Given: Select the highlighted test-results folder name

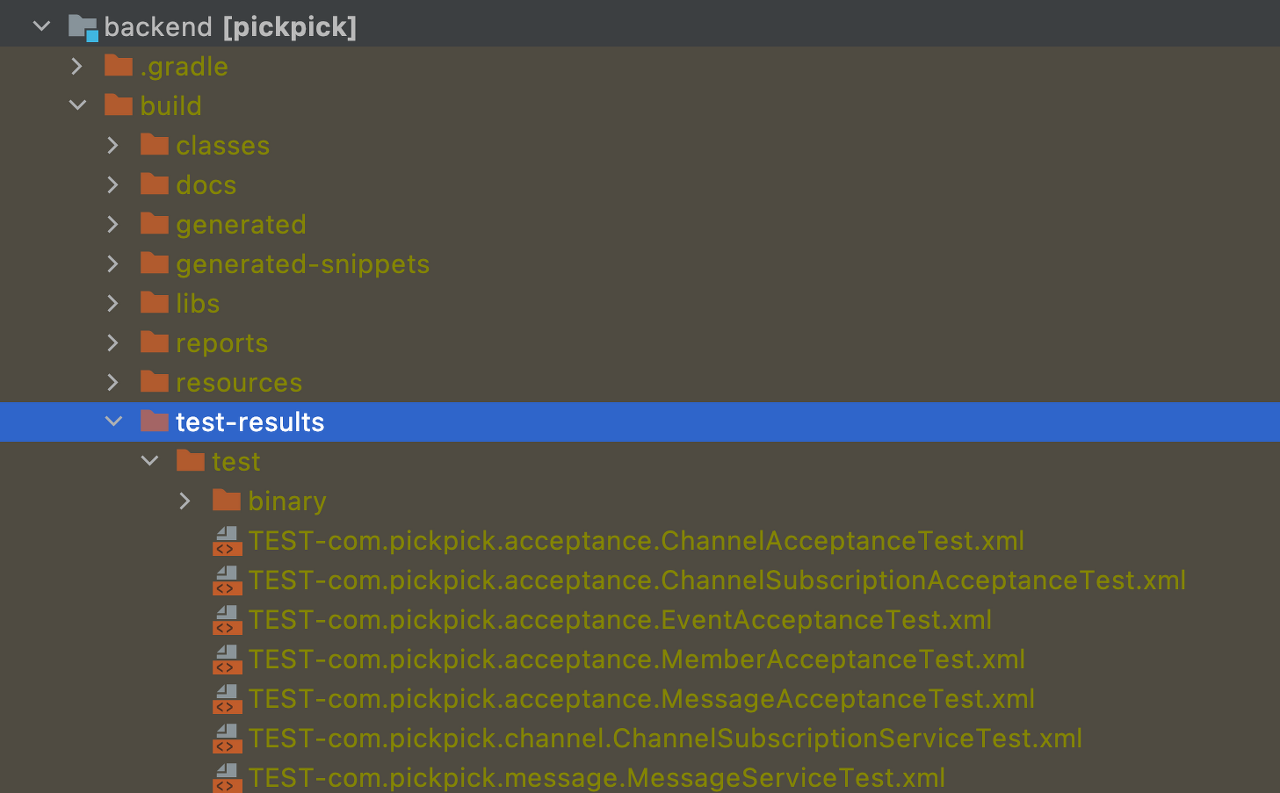Looking at the screenshot, I should (x=250, y=422).
